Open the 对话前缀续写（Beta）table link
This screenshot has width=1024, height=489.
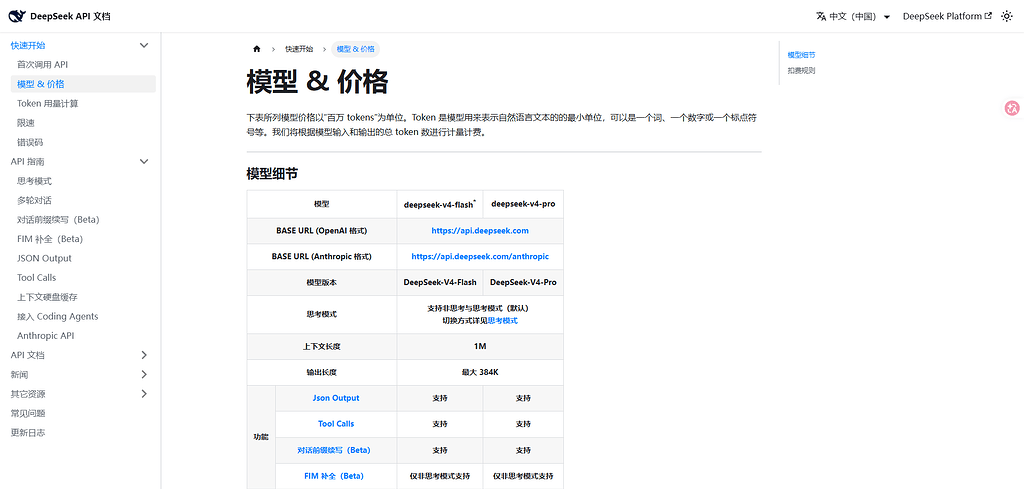point(334,450)
